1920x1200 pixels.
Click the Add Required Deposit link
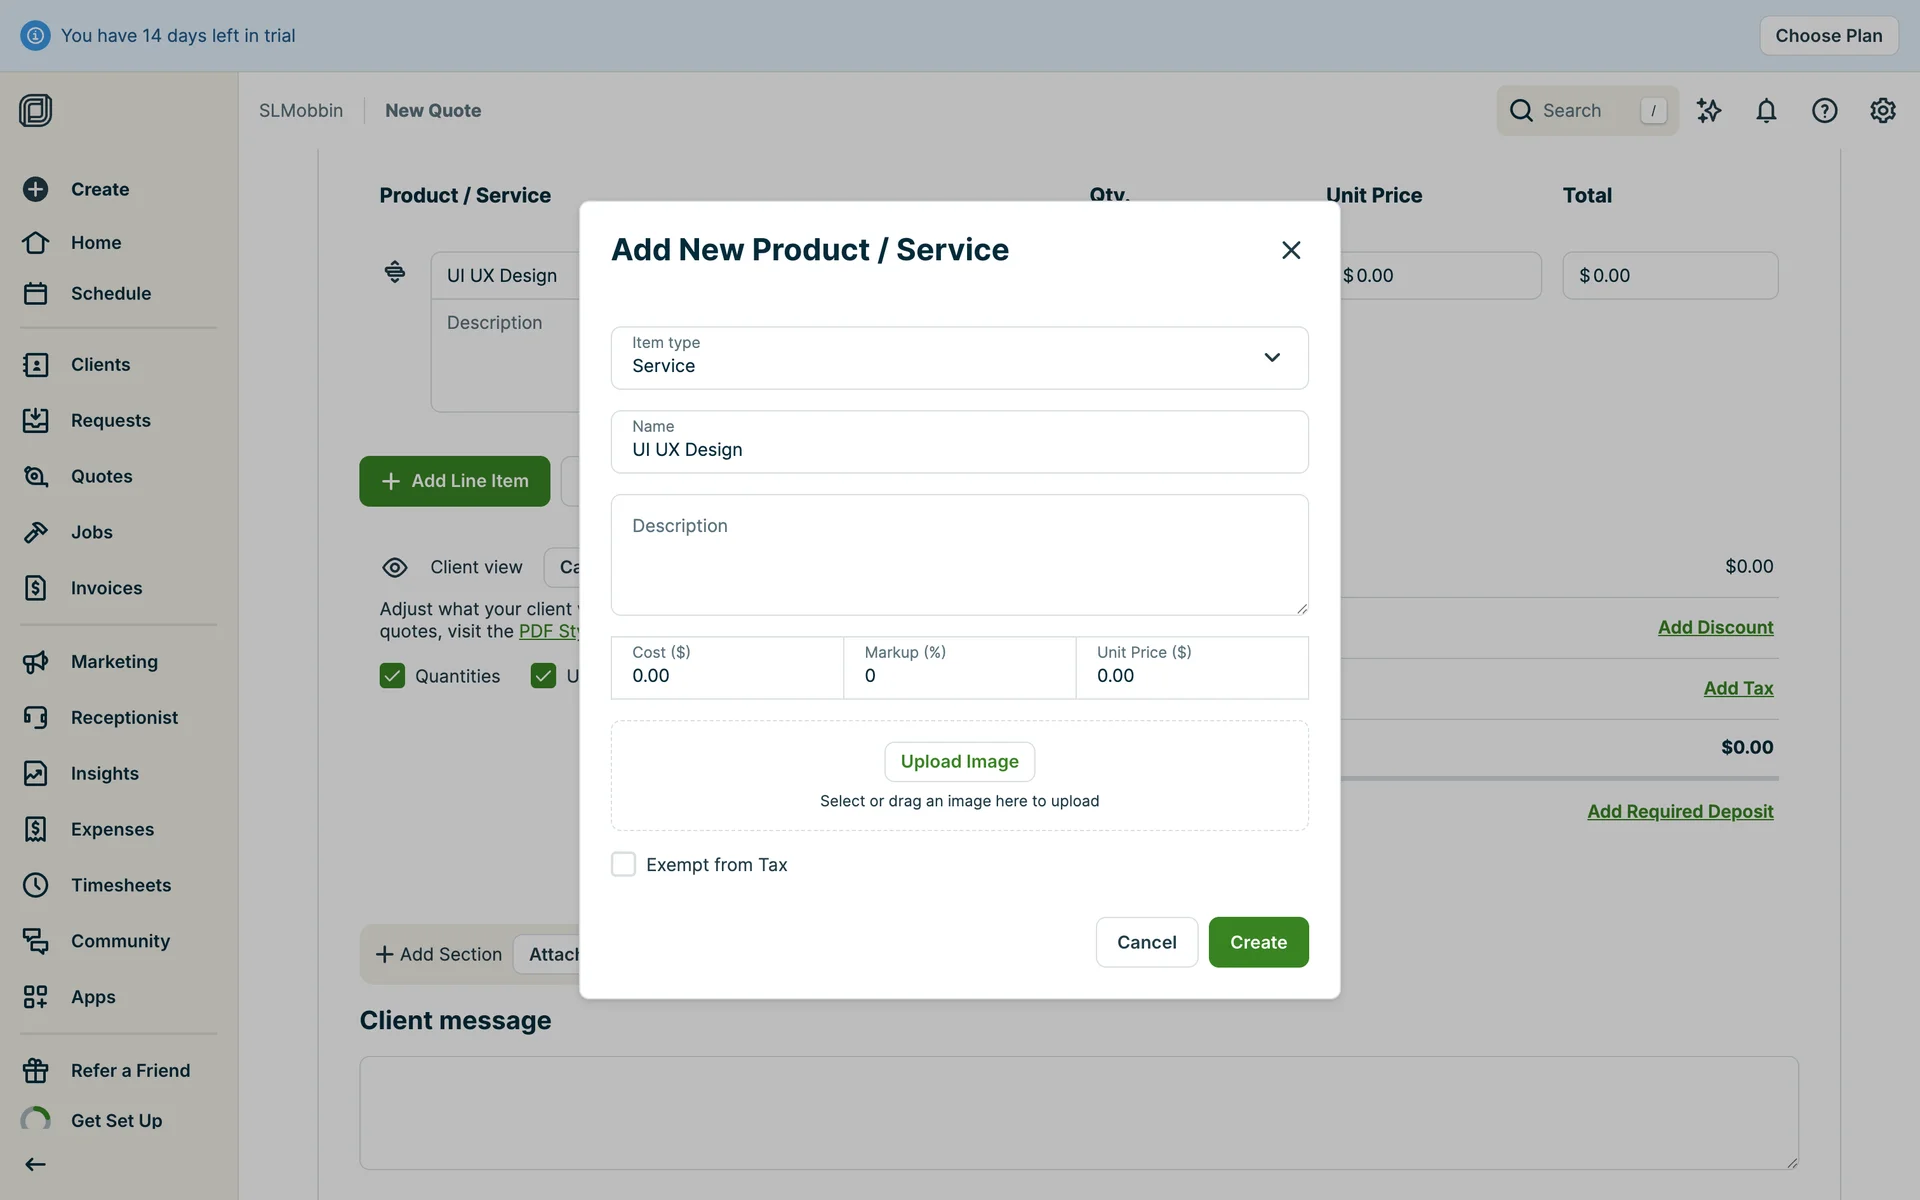pyautogui.click(x=1680, y=811)
